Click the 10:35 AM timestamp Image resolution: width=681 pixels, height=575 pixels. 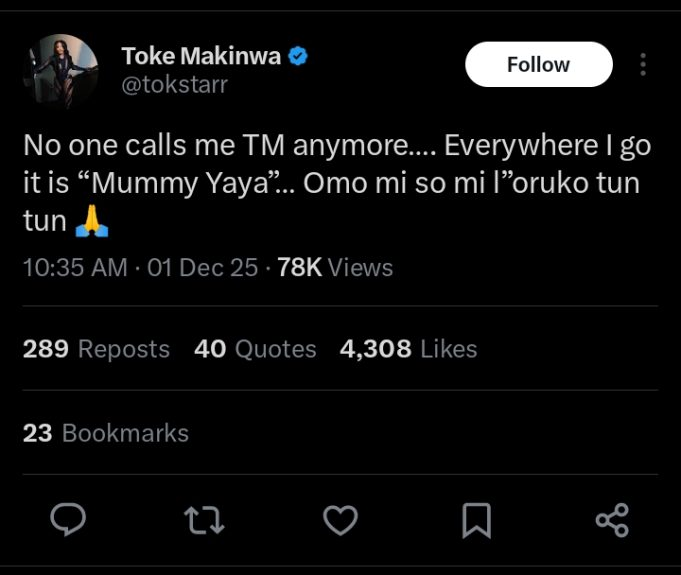click(75, 268)
